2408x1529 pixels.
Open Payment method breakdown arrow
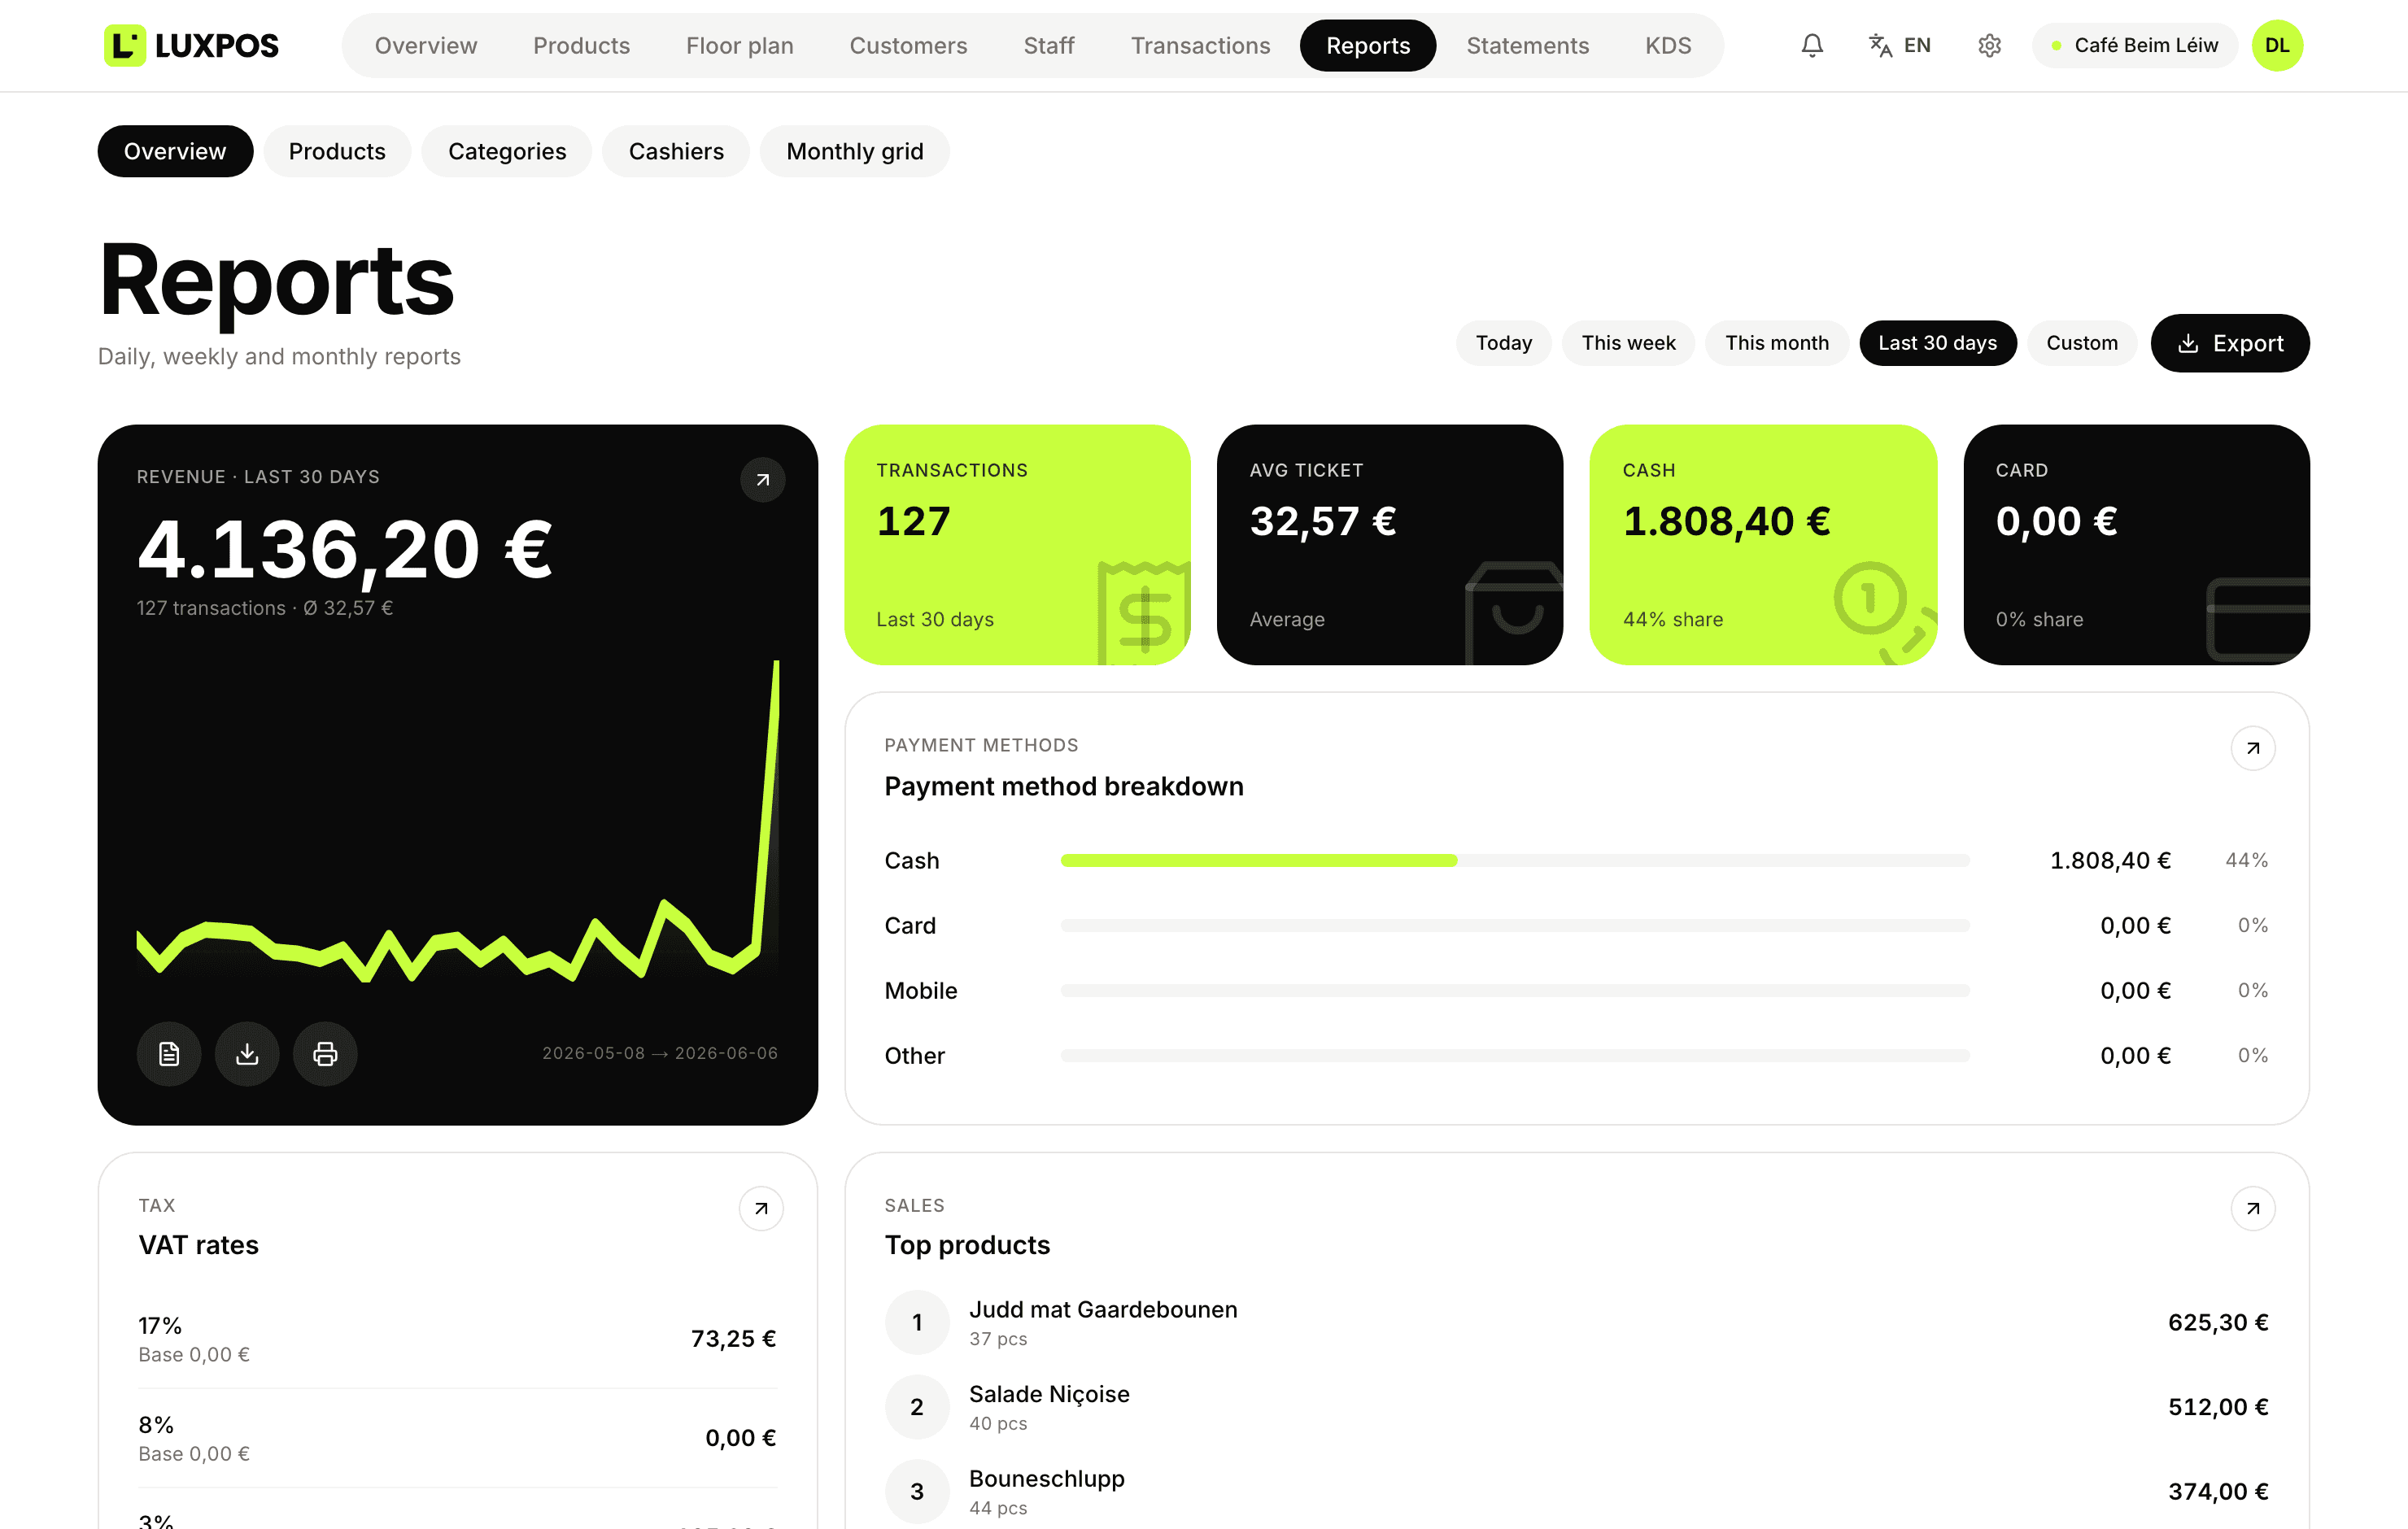tap(2252, 748)
